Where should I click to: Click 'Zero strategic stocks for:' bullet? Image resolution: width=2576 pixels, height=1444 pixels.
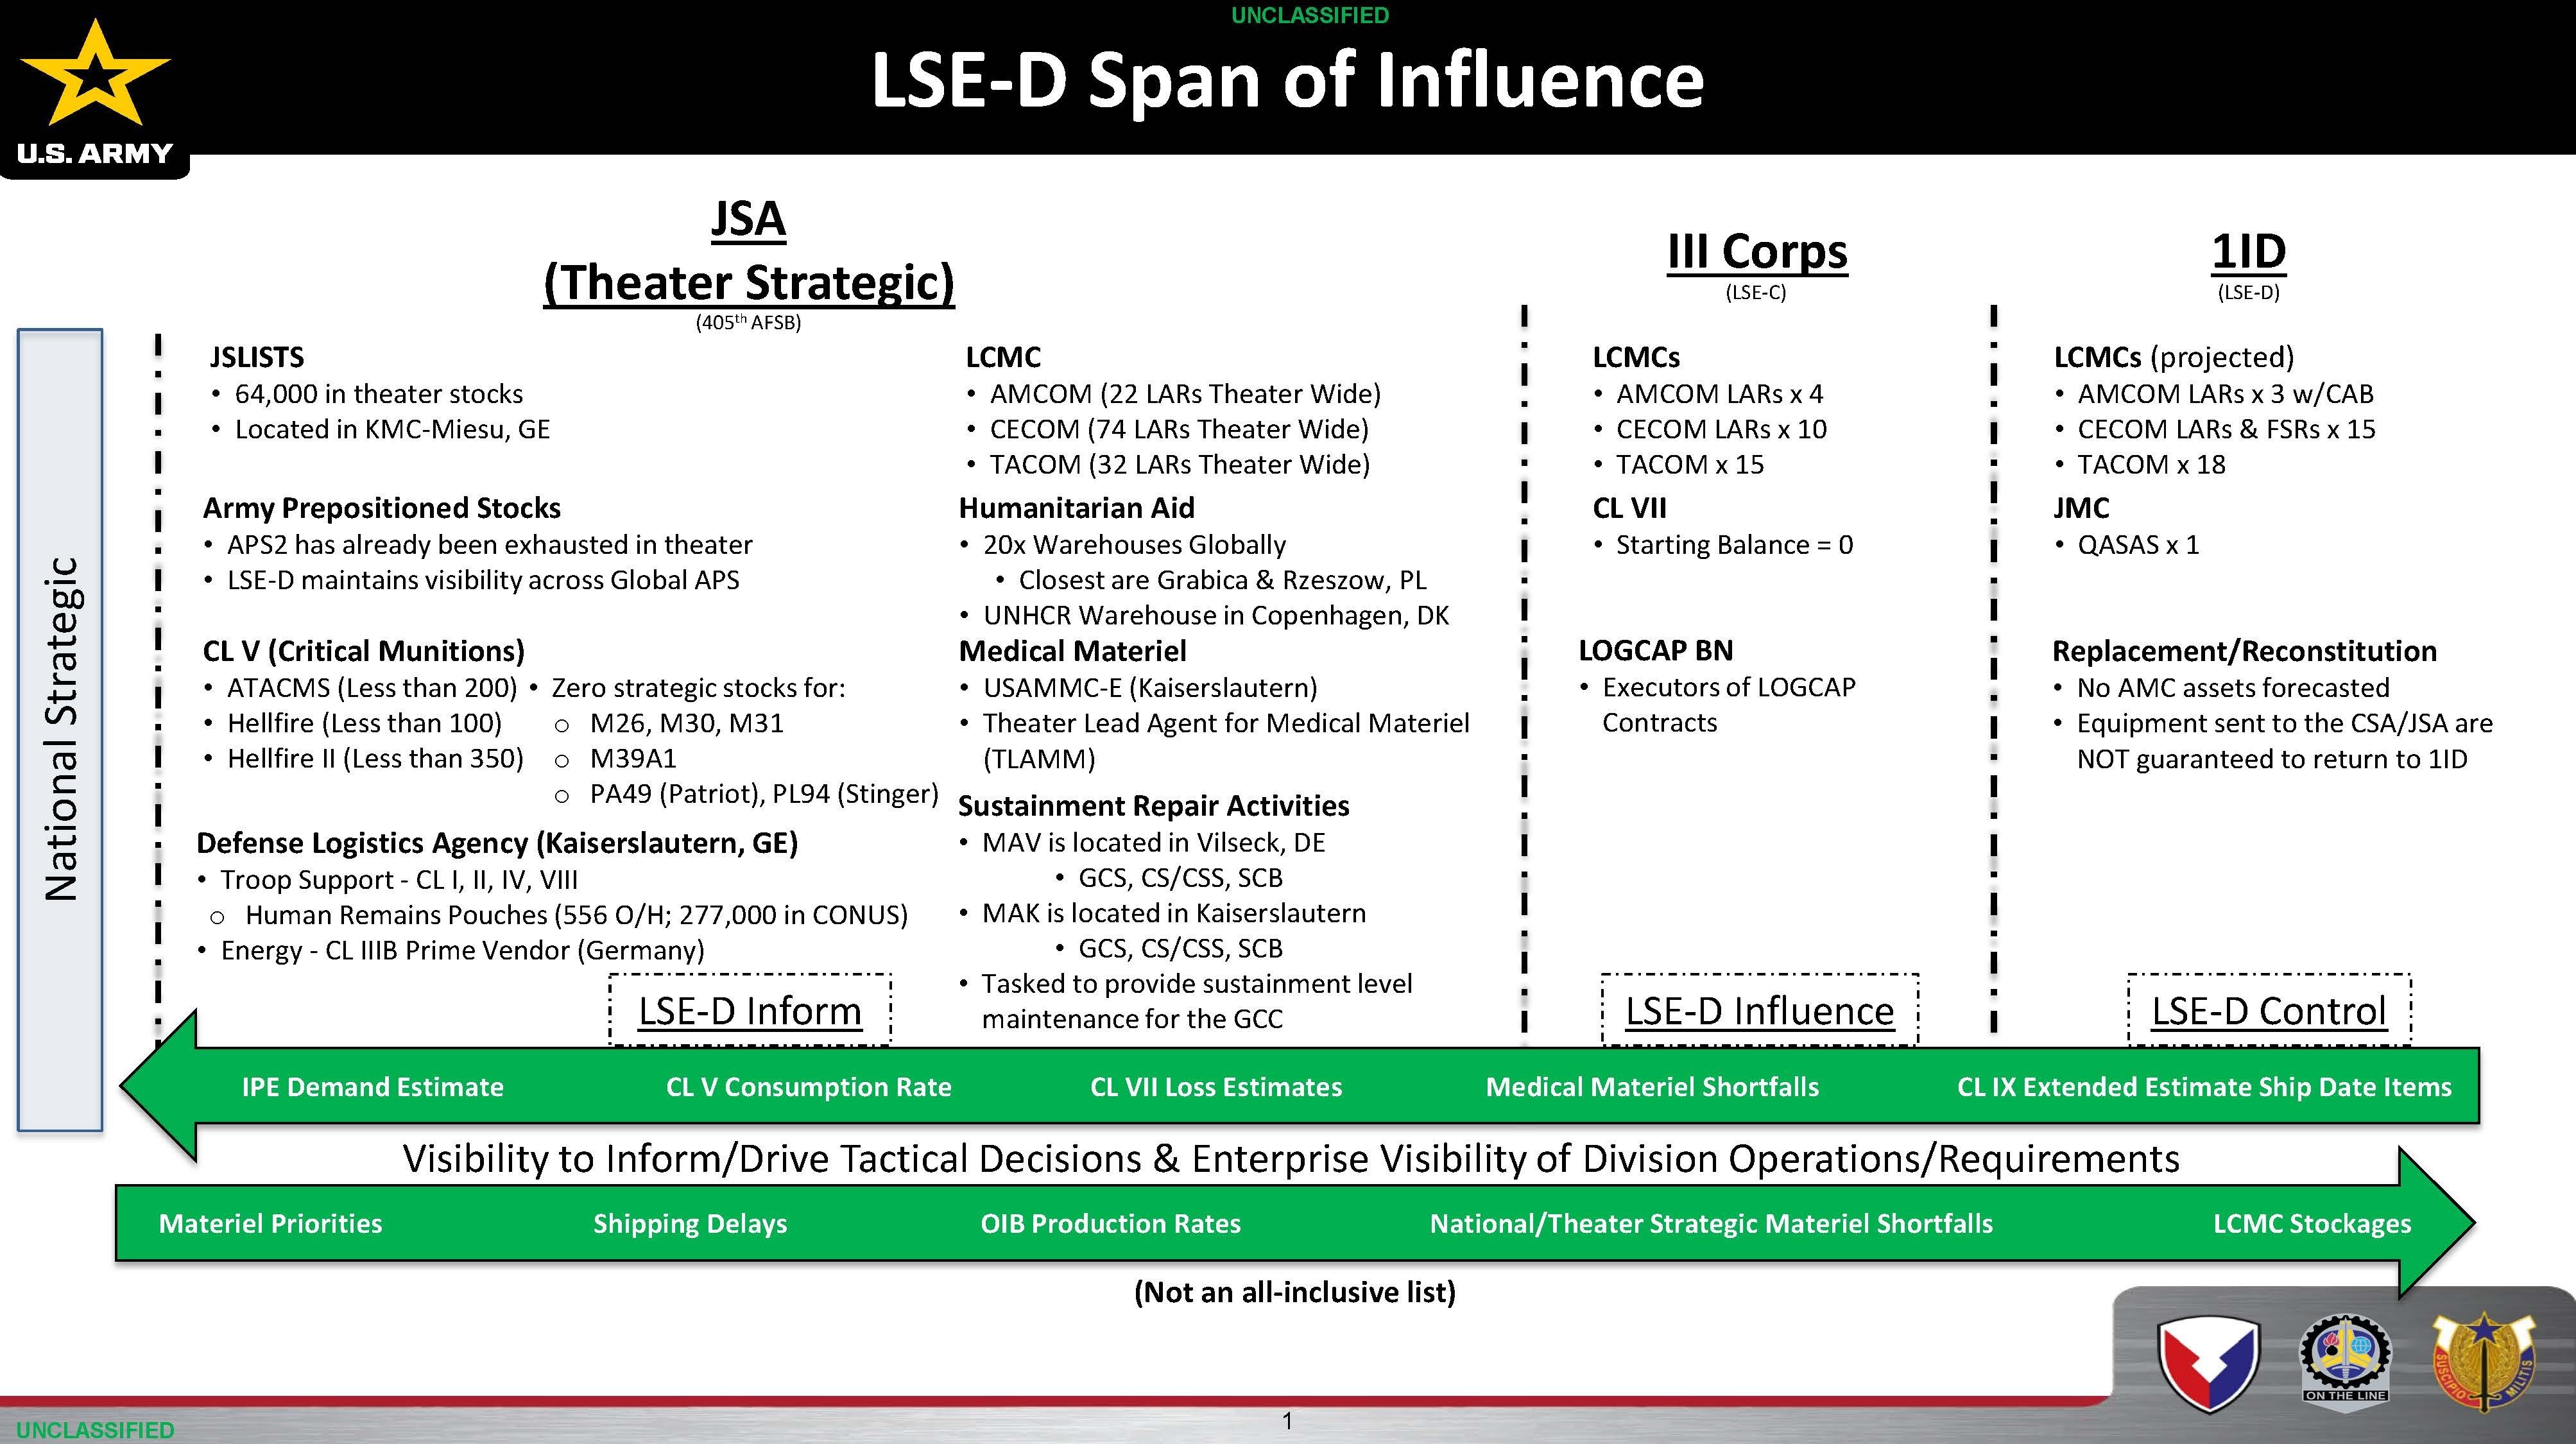click(x=698, y=688)
